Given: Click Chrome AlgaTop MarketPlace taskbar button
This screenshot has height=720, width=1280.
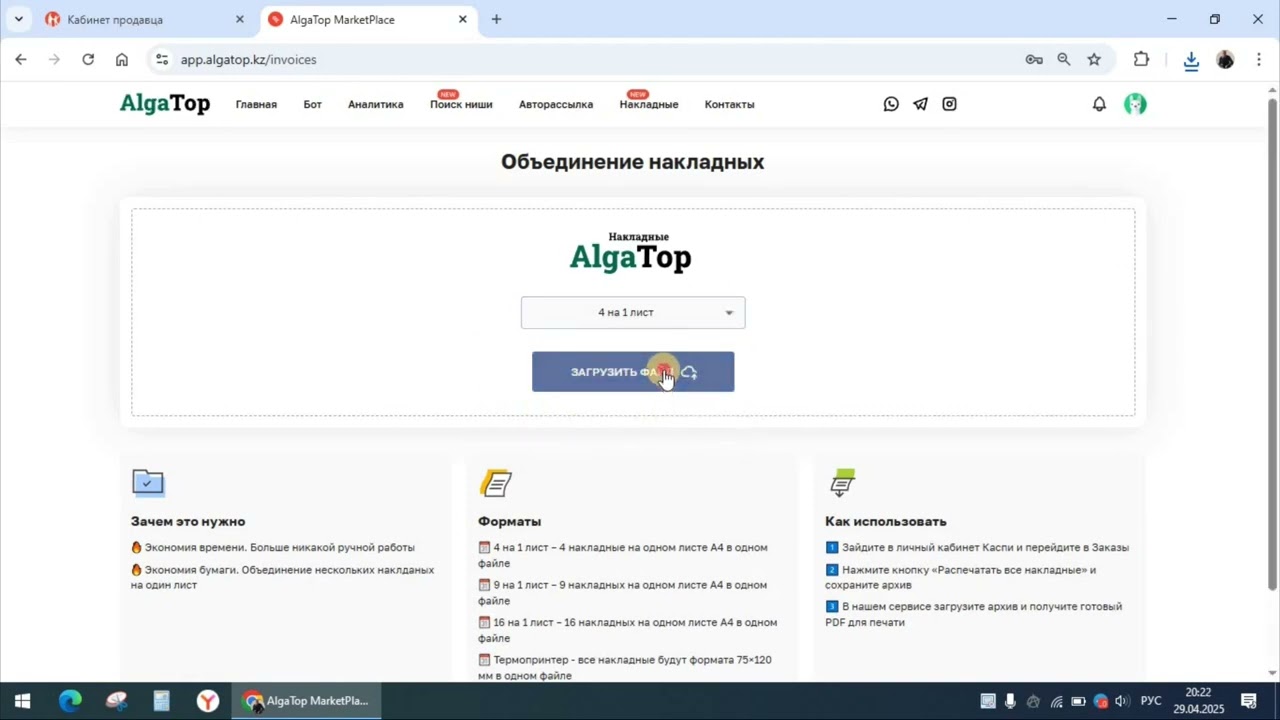Looking at the screenshot, I should 307,701.
